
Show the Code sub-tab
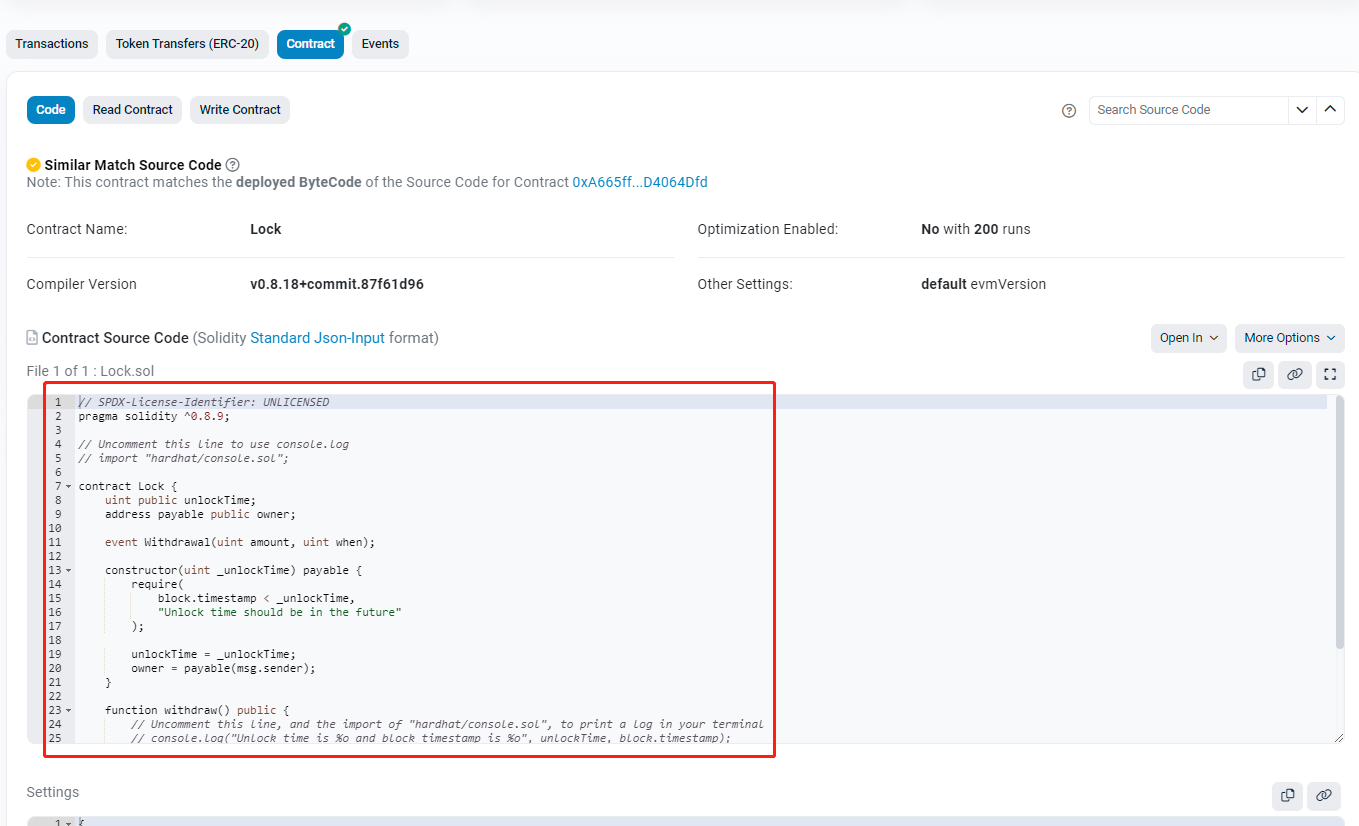(51, 110)
